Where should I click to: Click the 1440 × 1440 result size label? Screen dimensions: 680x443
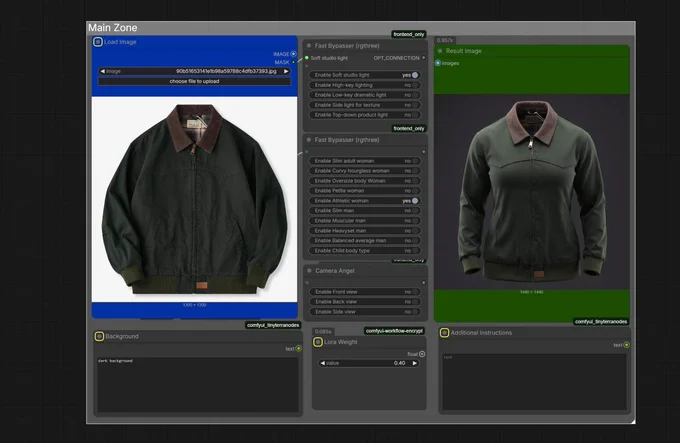tap(532, 292)
